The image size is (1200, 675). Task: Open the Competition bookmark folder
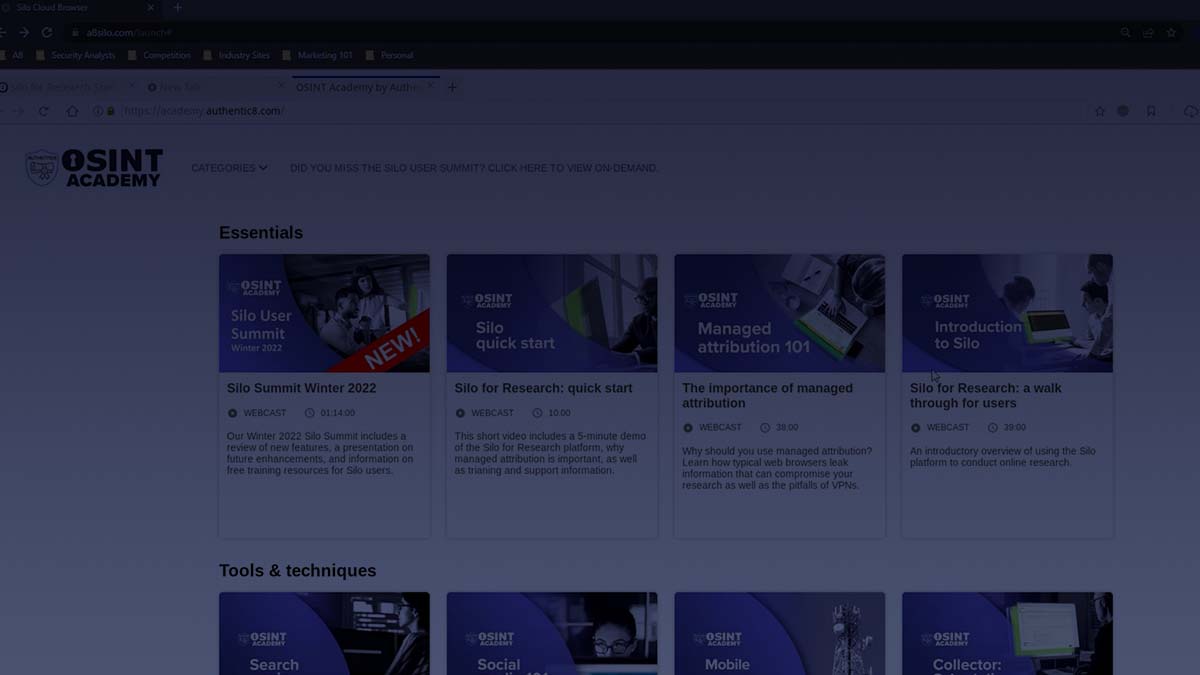tap(159, 55)
